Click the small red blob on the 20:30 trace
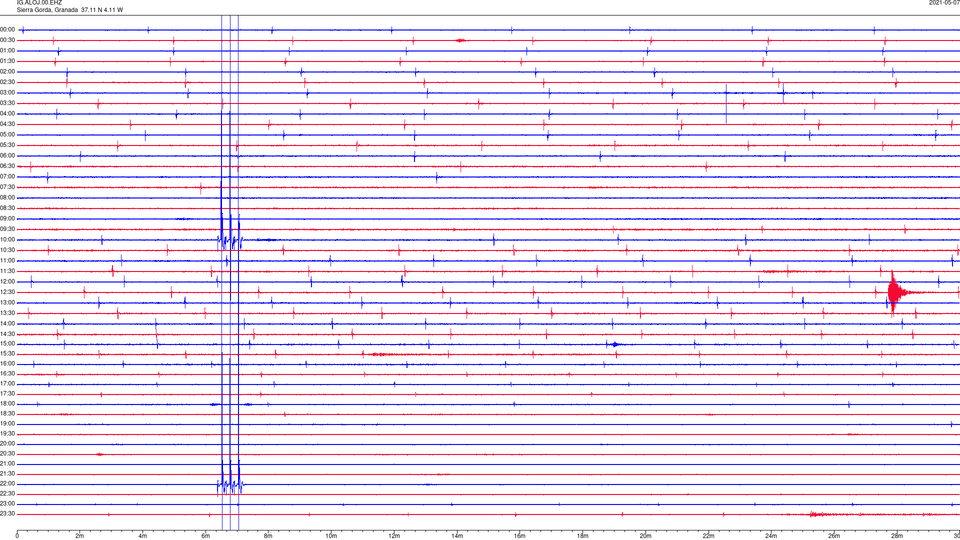Image resolution: width=960 pixels, height=540 pixels. (x=100, y=454)
